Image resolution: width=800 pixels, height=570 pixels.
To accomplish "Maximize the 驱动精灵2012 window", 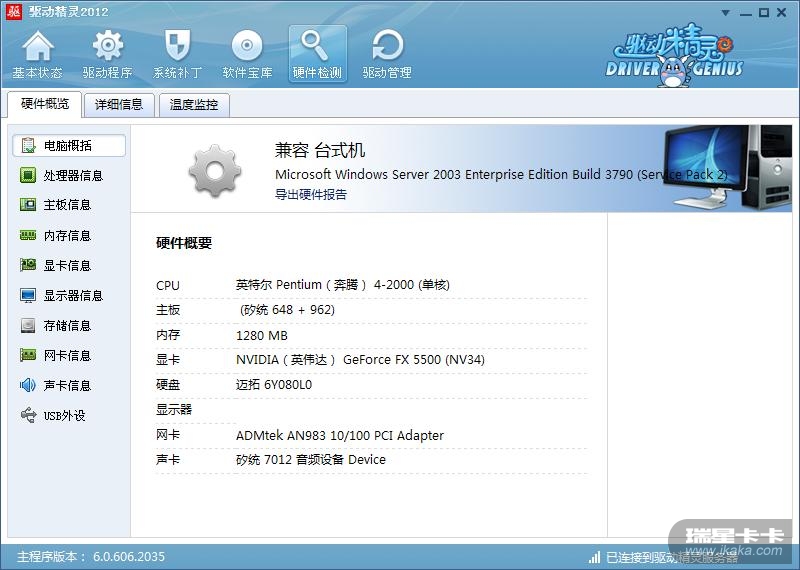I will coord(764,13).
